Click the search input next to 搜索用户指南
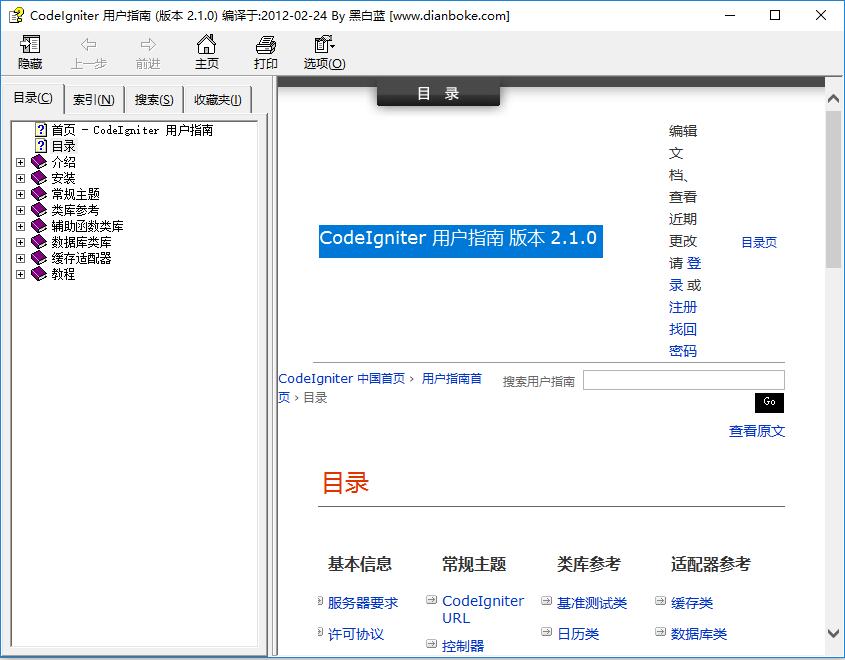This screenshot has height=660, width=845. (684, 380)
